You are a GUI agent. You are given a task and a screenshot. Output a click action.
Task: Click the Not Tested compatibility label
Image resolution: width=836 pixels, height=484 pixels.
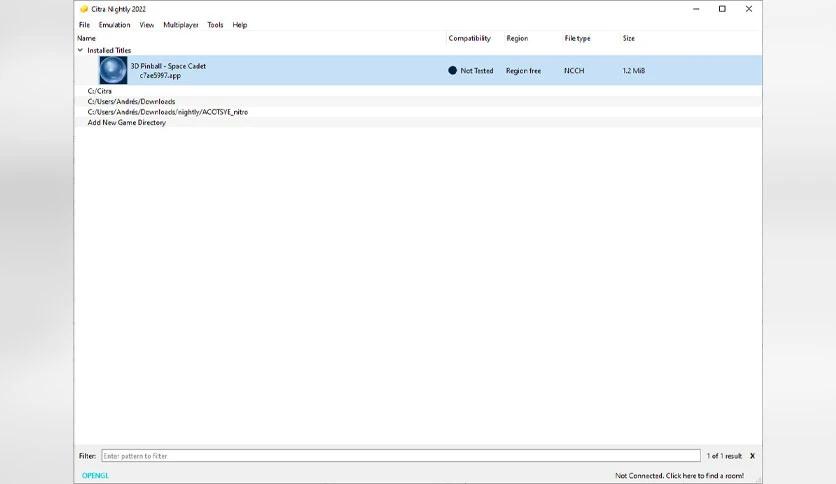tap(477, 70)
